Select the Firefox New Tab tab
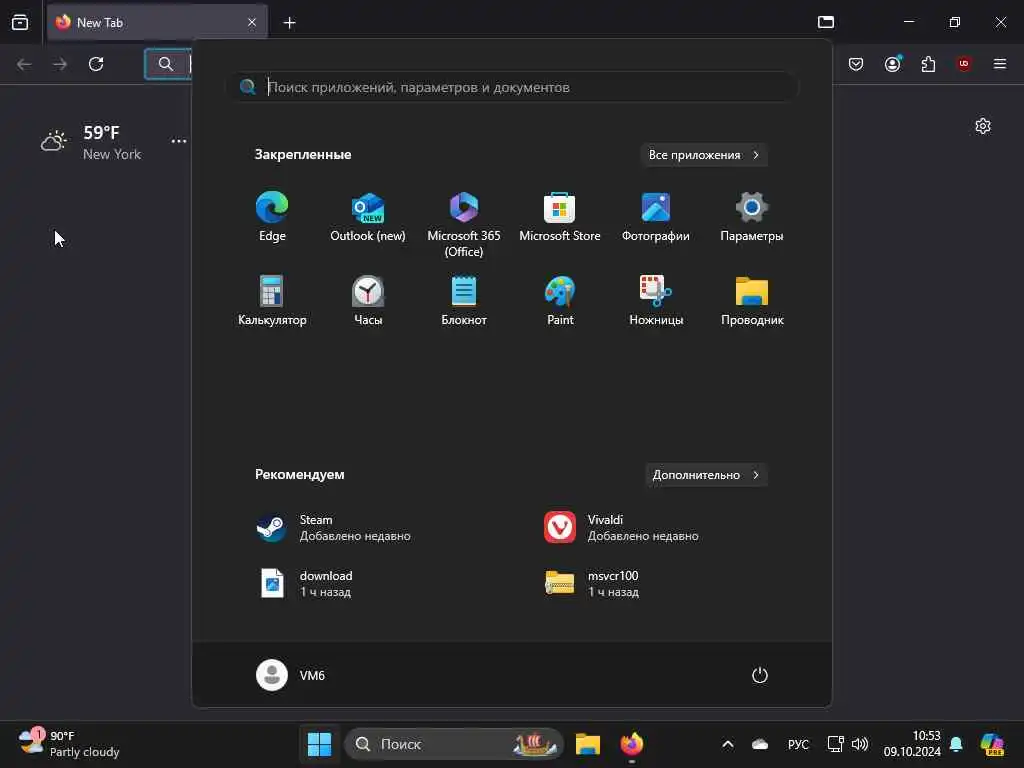1024x768 pixels. coord(157,22)
